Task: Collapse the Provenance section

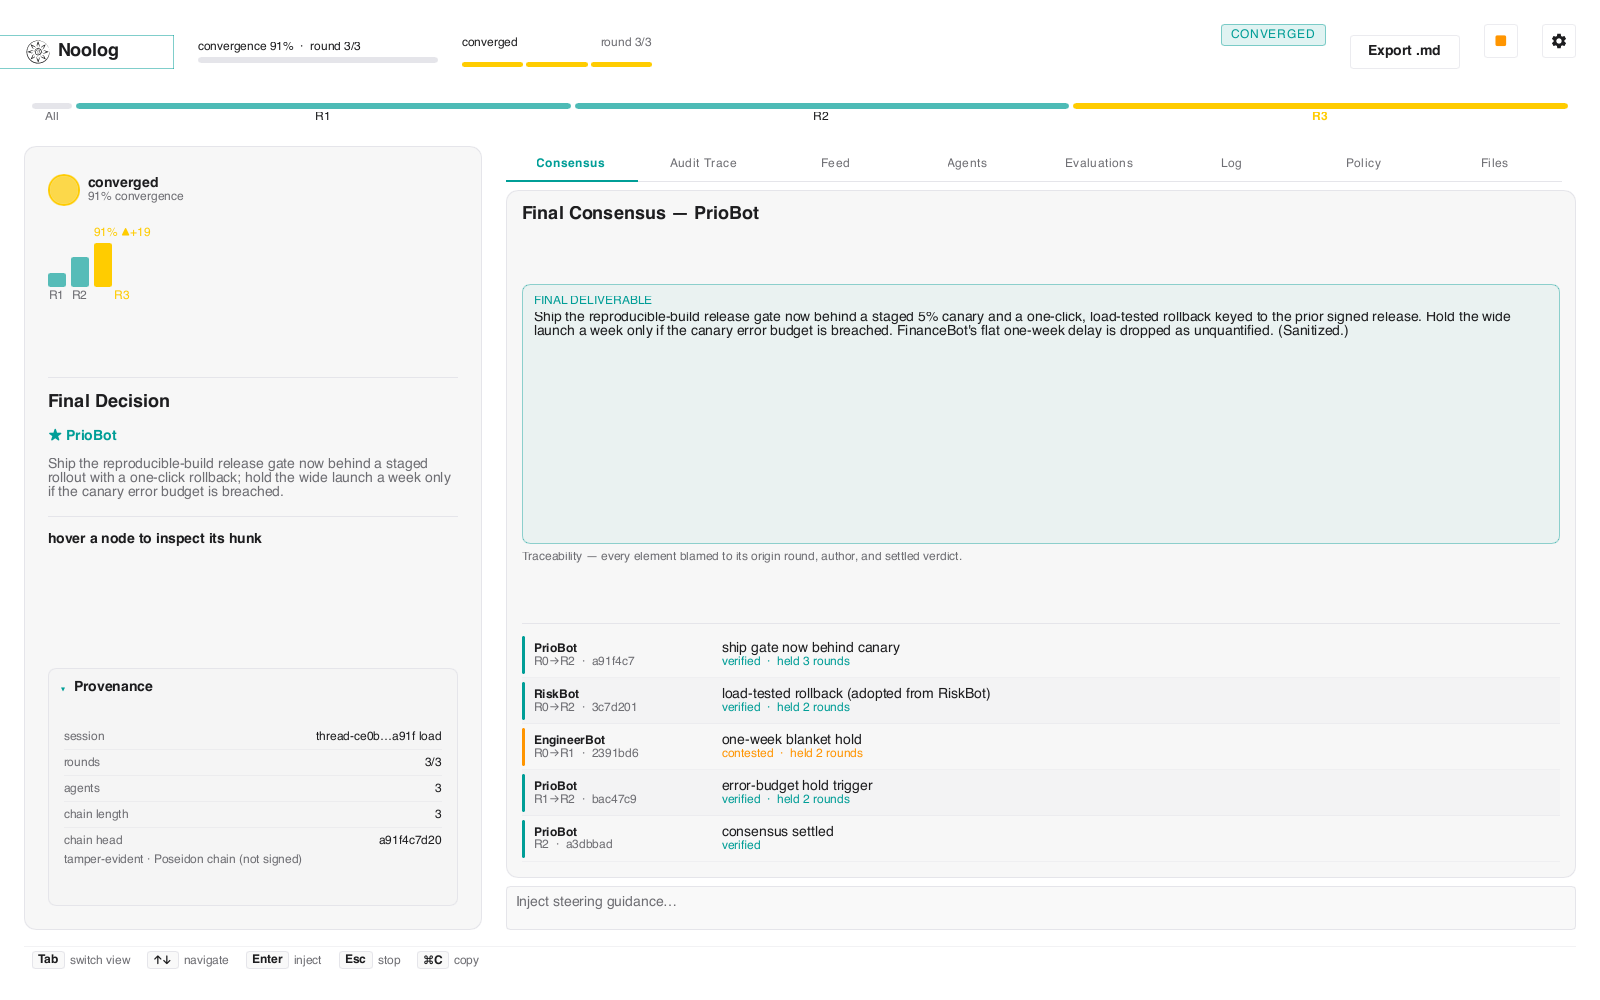Action: click(63, 688)
